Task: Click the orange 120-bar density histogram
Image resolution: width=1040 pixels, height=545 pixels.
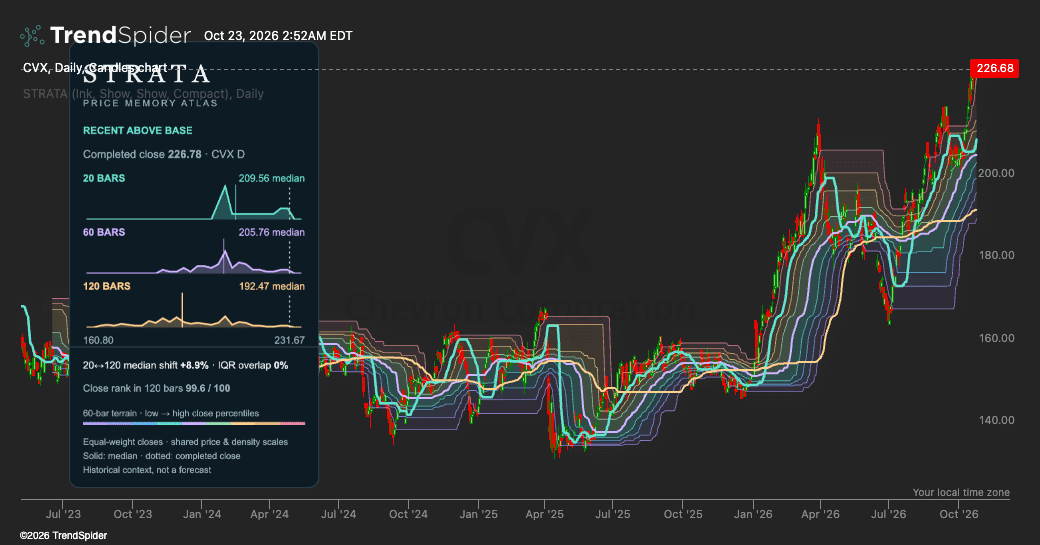Action: click(x=194, y=311)
